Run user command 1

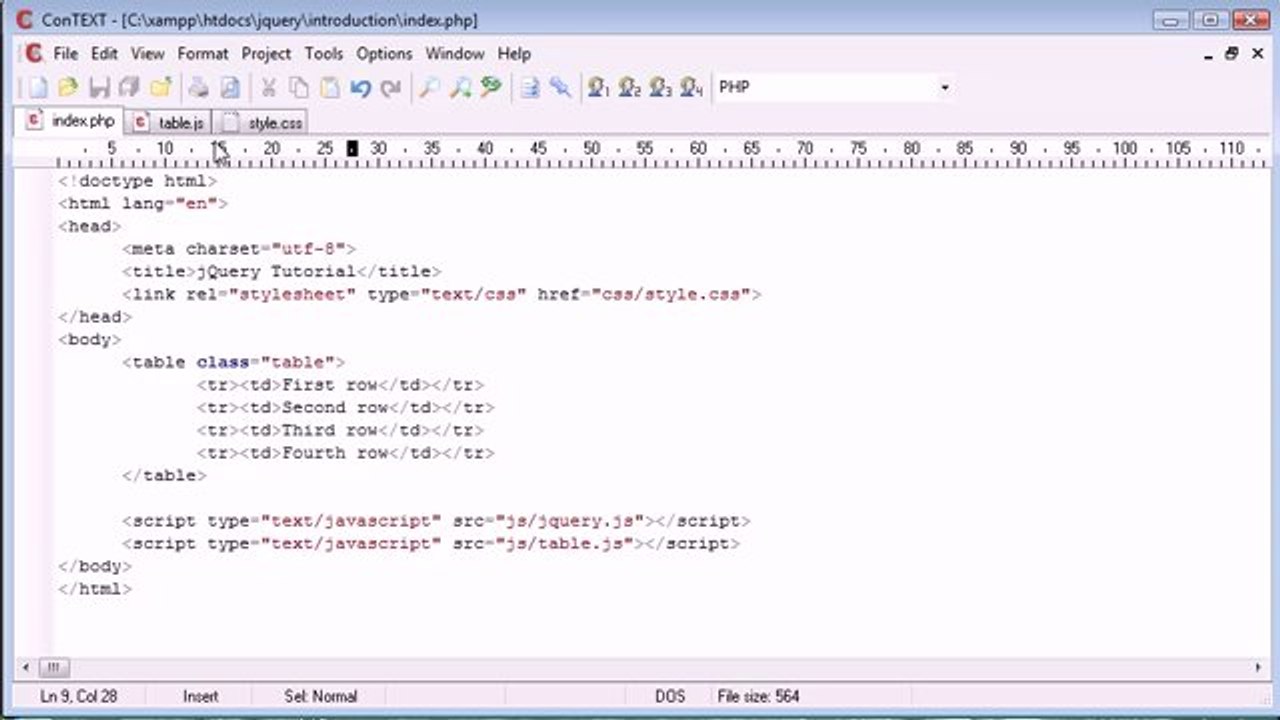click(598, 88)
